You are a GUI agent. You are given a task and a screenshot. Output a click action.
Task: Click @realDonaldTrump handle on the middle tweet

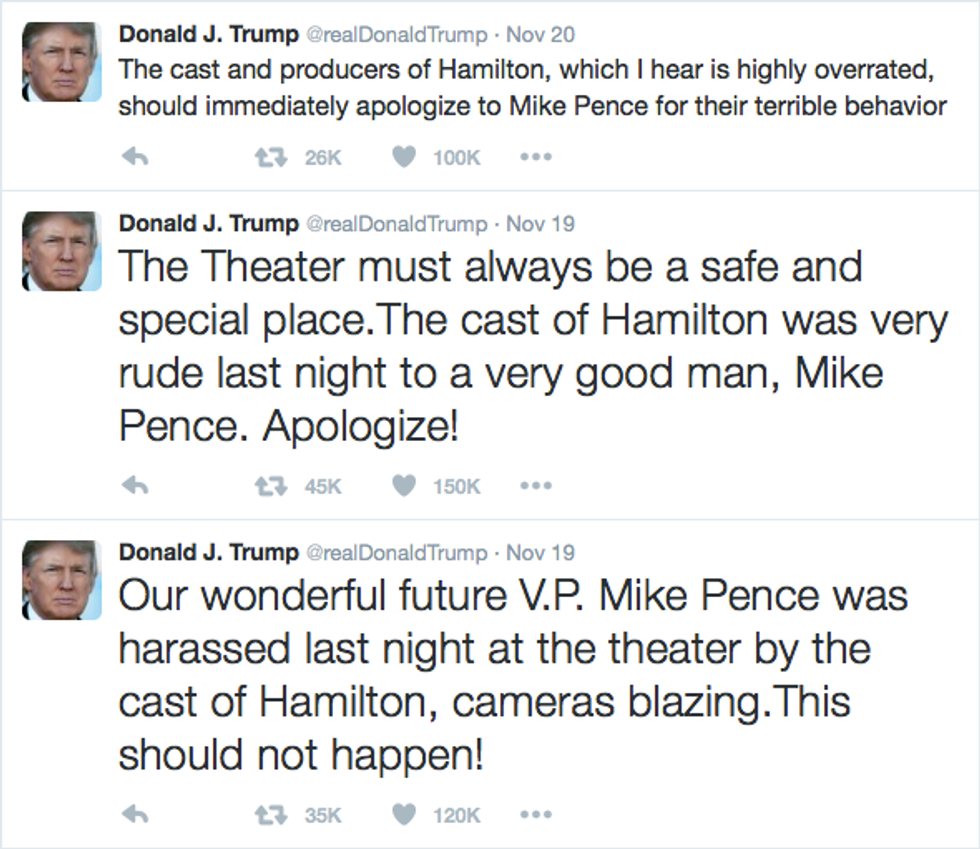396,223
